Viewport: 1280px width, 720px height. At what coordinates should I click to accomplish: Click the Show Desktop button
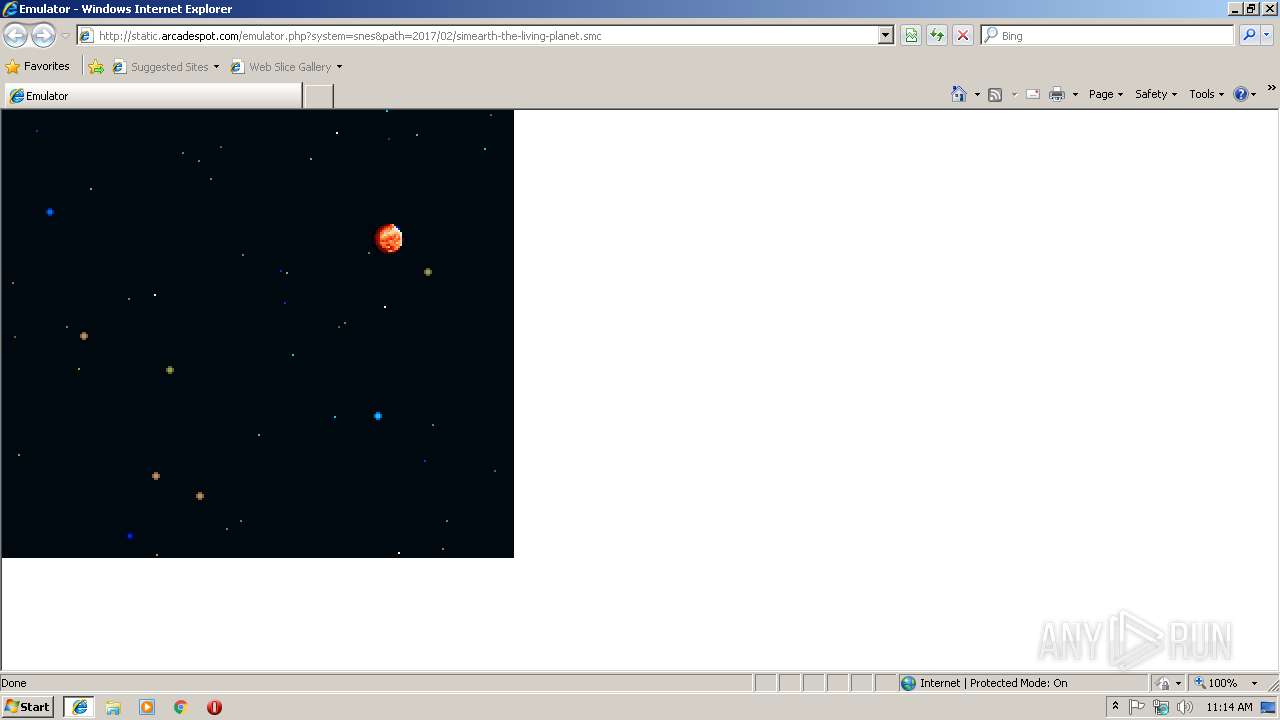1269,707
